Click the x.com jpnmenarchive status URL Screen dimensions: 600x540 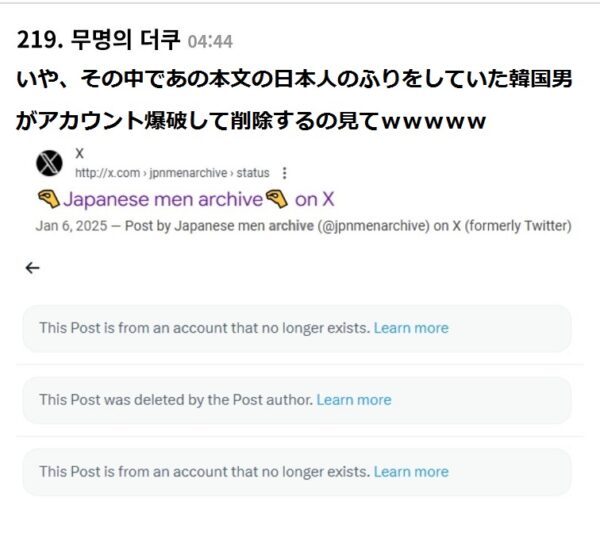[x=172, y=173]
